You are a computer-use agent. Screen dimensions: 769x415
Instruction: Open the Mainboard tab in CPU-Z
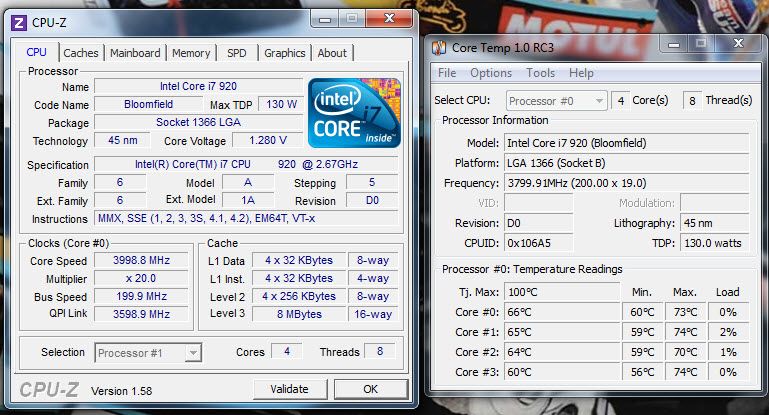pos(135,53)
